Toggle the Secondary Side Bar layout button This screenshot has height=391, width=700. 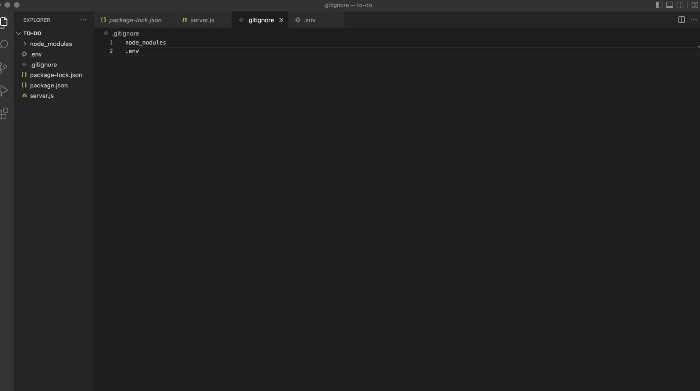click(x=680, y=5)
